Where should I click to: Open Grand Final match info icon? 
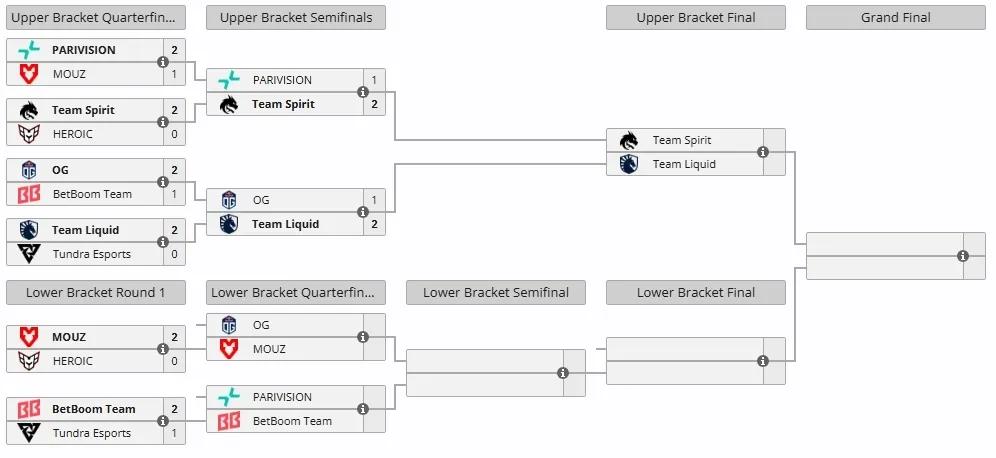click(x=963, y=256)
